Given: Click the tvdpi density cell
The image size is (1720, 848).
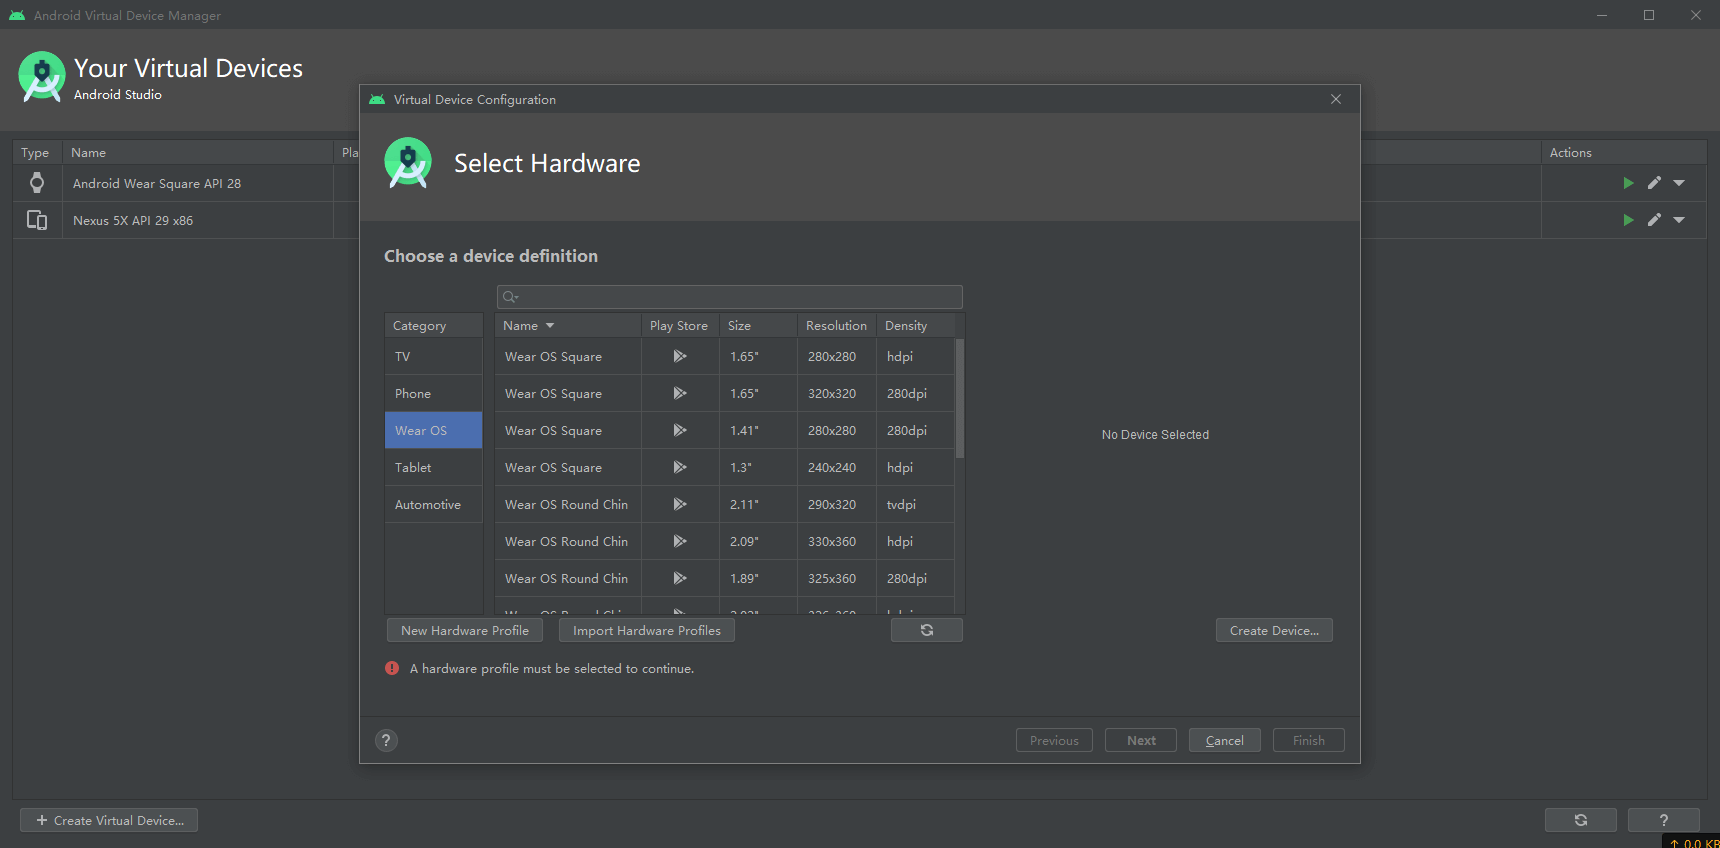Looking at the screenshot, I should [x=915, y=504].
